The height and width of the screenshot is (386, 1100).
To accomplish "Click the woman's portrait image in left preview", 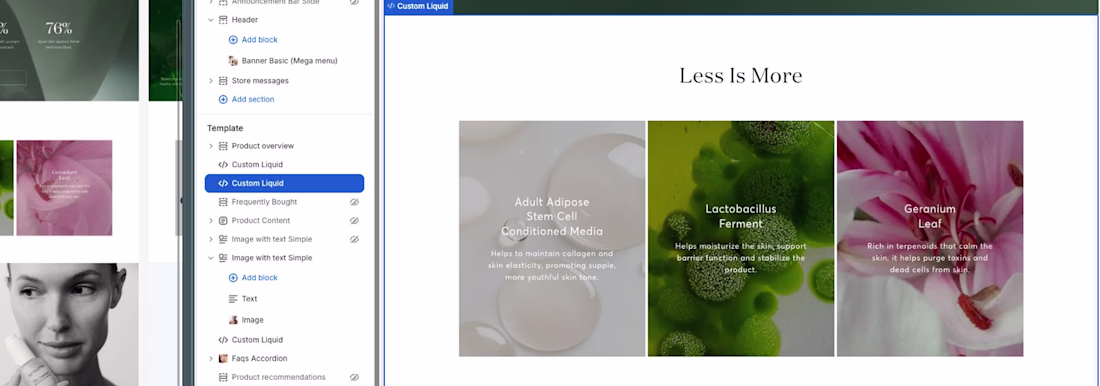I will [x=69, y=324].
